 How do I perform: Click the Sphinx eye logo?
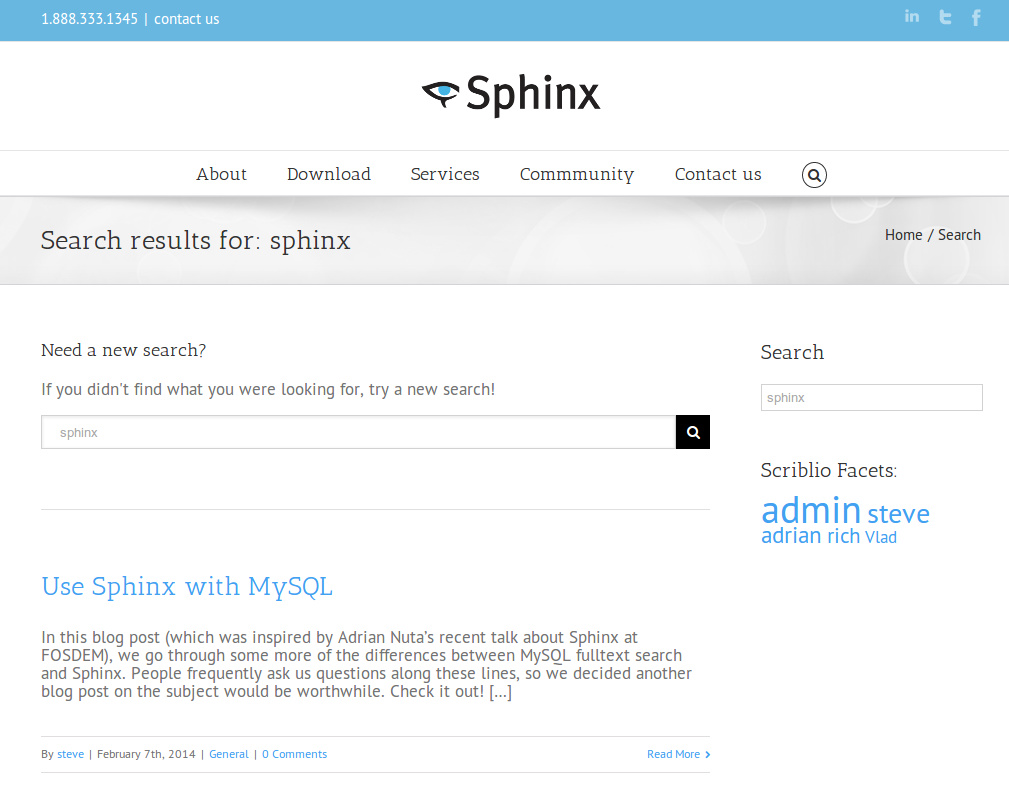click(439, 93)
